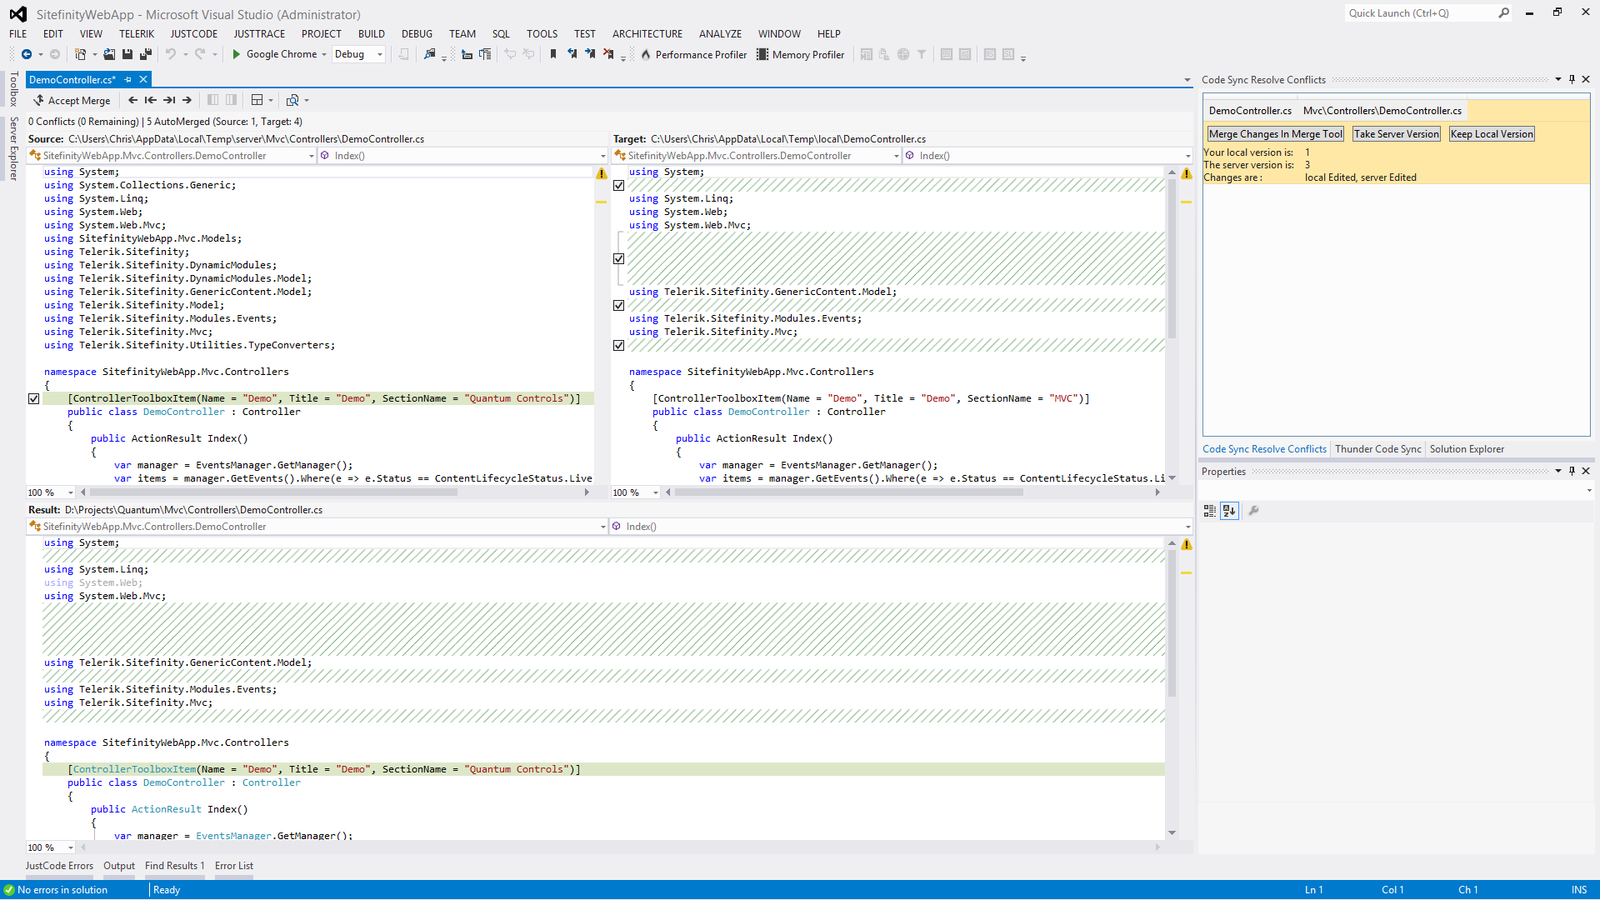This screenshot has height=900, width=1600.
Task: Open the ARCHITECTURE menu
Action: [646, 33]
